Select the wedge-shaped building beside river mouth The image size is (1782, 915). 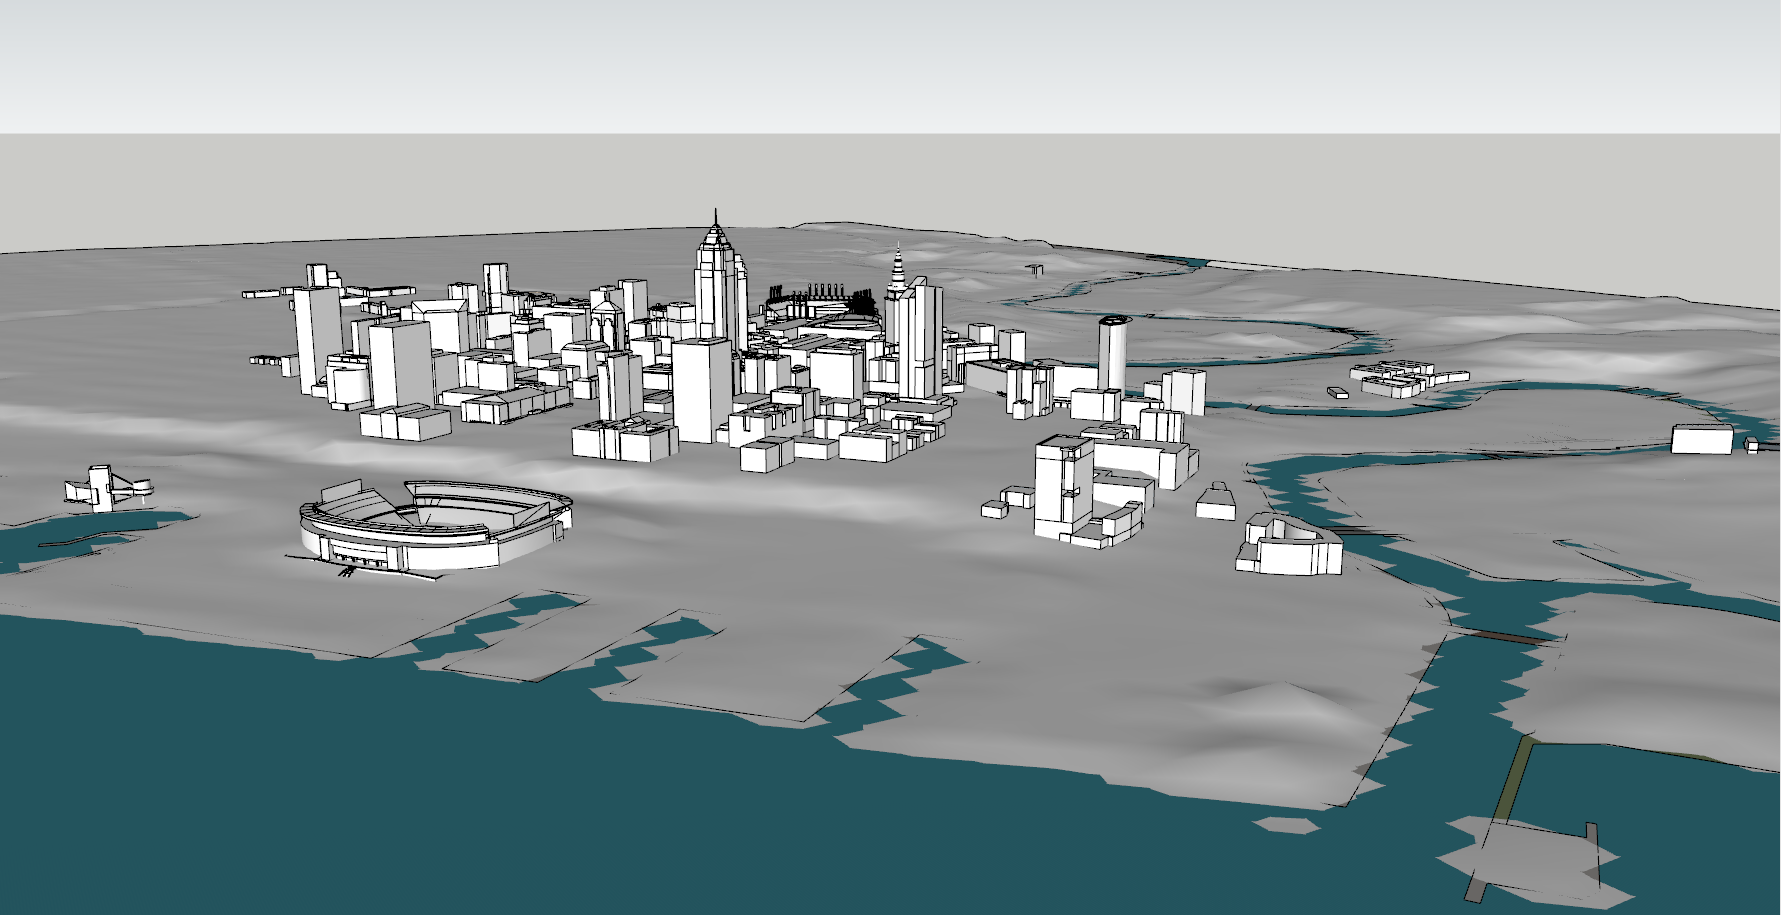1289,546
